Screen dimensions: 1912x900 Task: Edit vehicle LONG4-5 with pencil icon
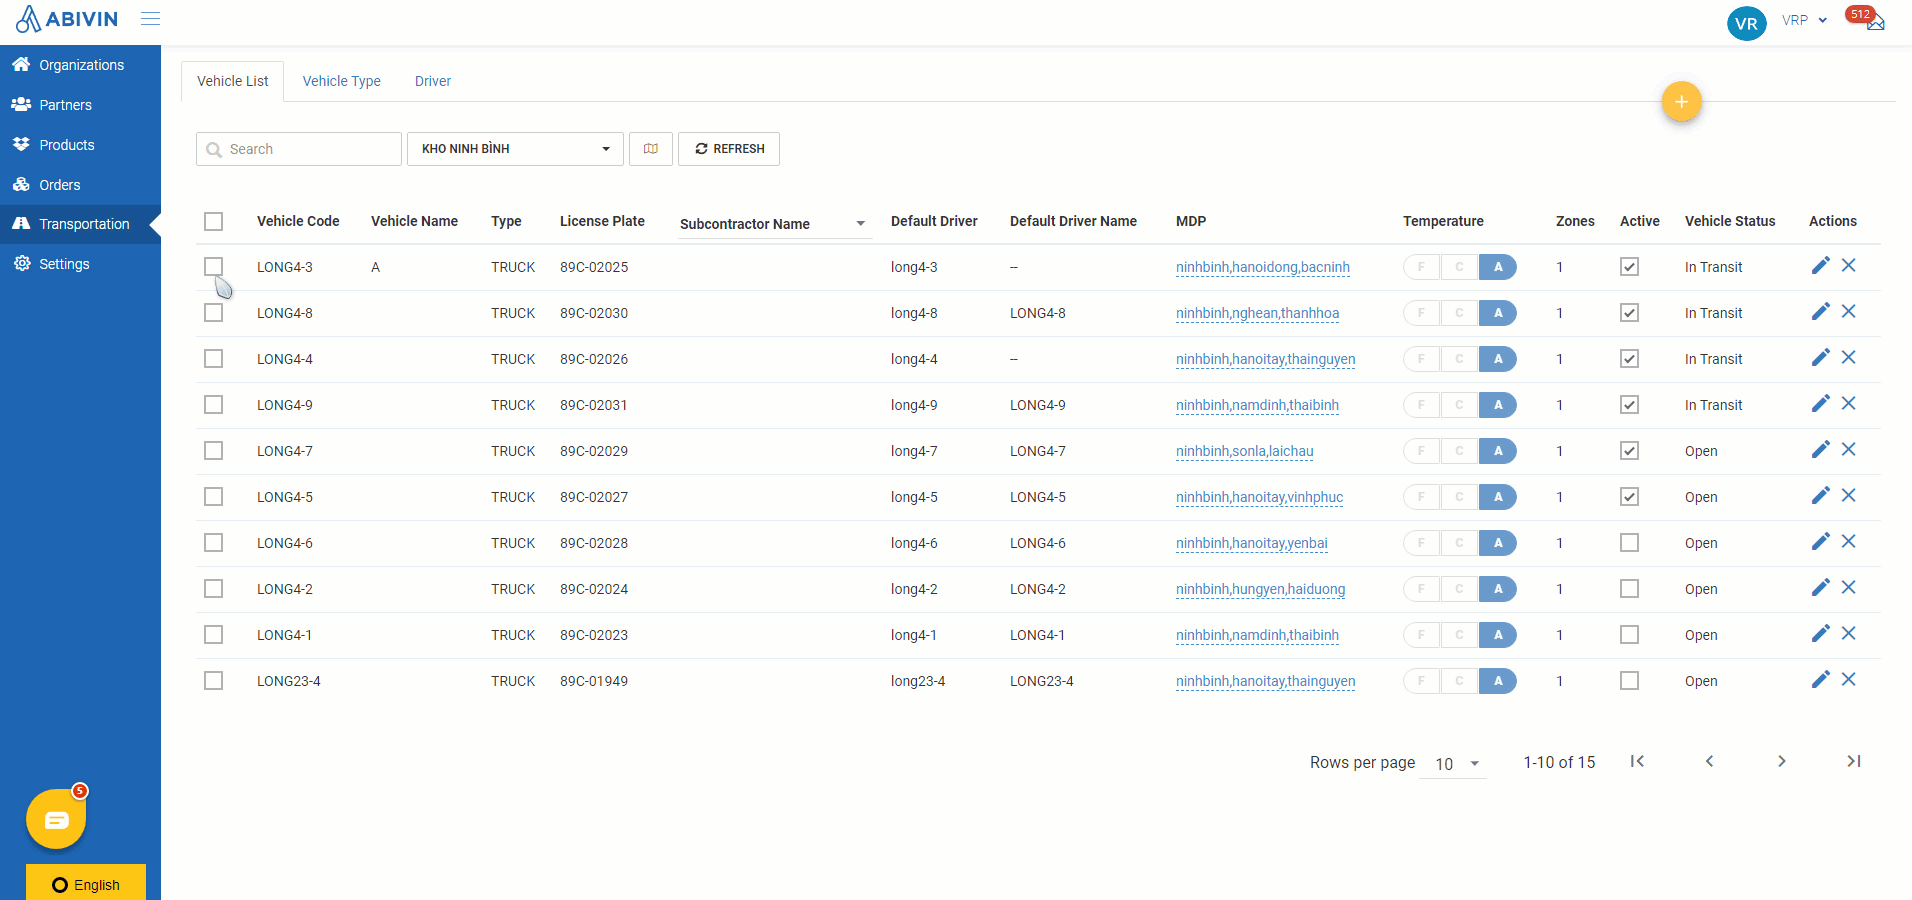[x=1820, y=495]
